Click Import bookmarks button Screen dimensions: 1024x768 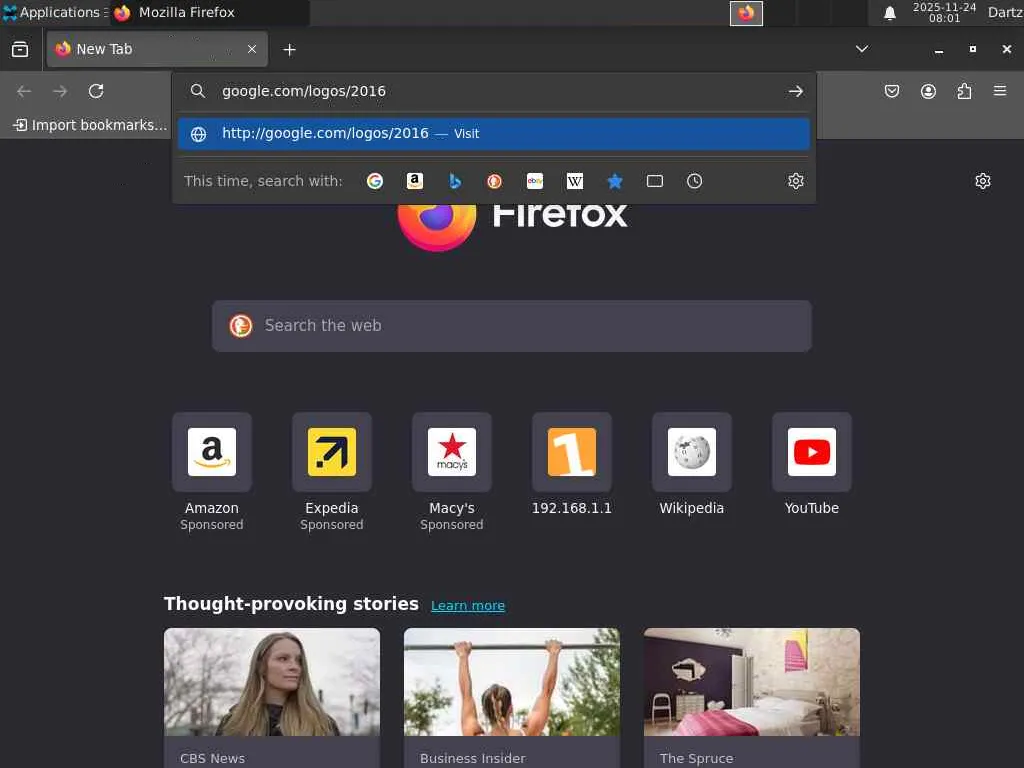tap(89, 125)
